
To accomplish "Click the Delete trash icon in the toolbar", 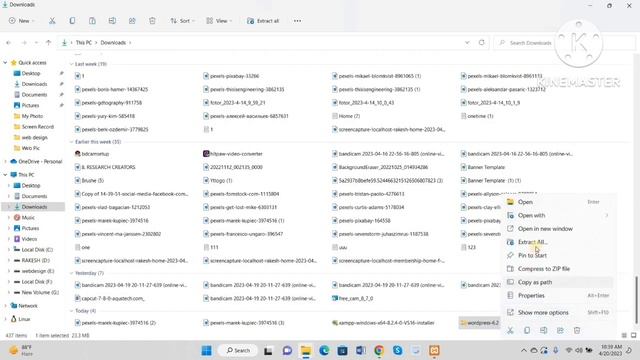I will pyautogui.click(x=152, y=21).
